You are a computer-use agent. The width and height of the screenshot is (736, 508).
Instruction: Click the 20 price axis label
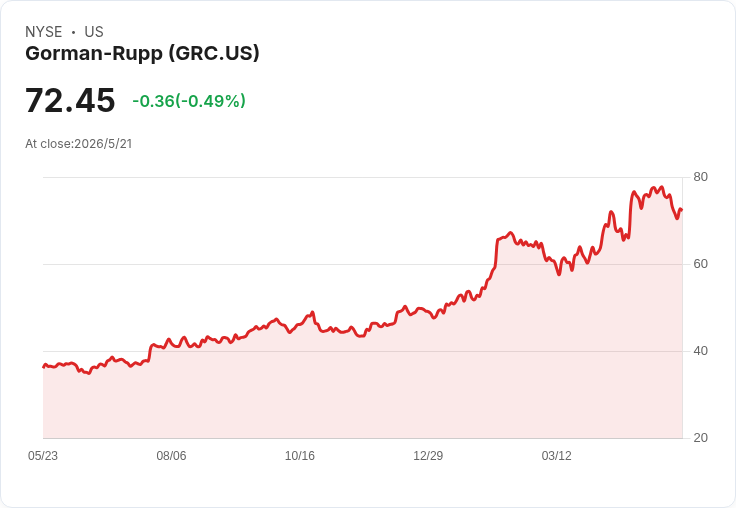[700, 438]
